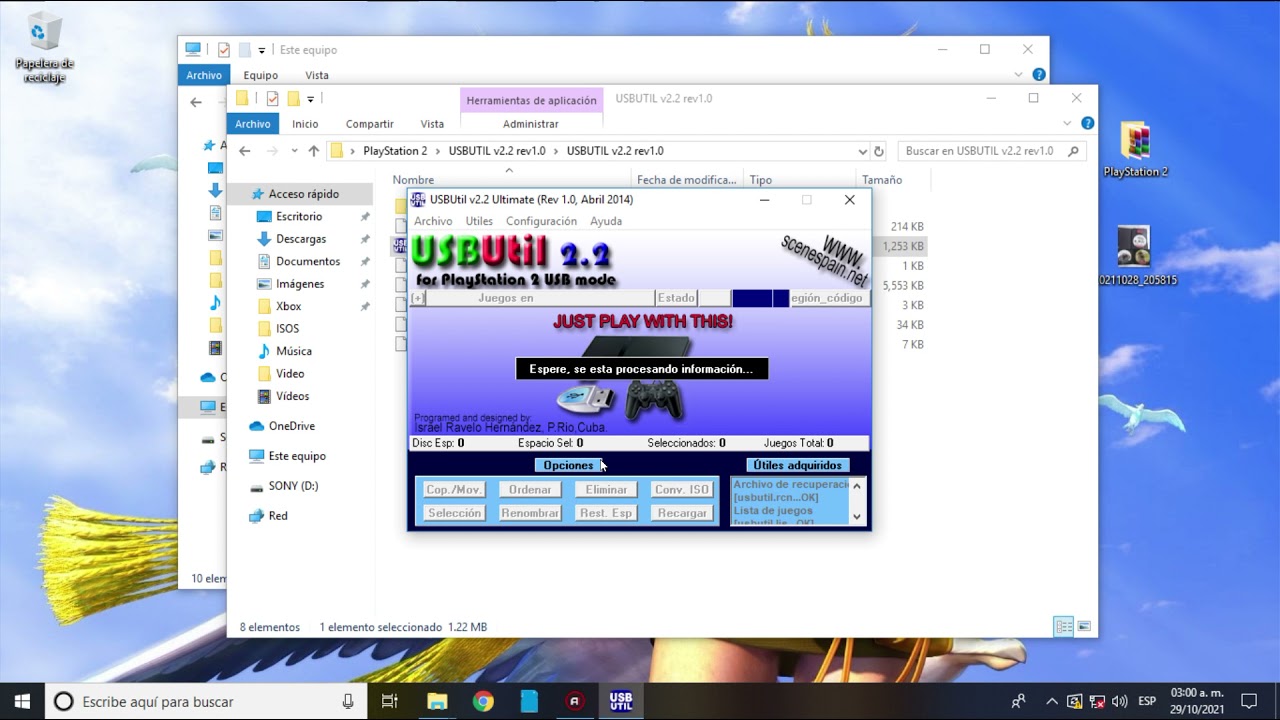Select Vídeos in navigation pane
This screenshot has height=720, width=1280.
click(292, 396)
